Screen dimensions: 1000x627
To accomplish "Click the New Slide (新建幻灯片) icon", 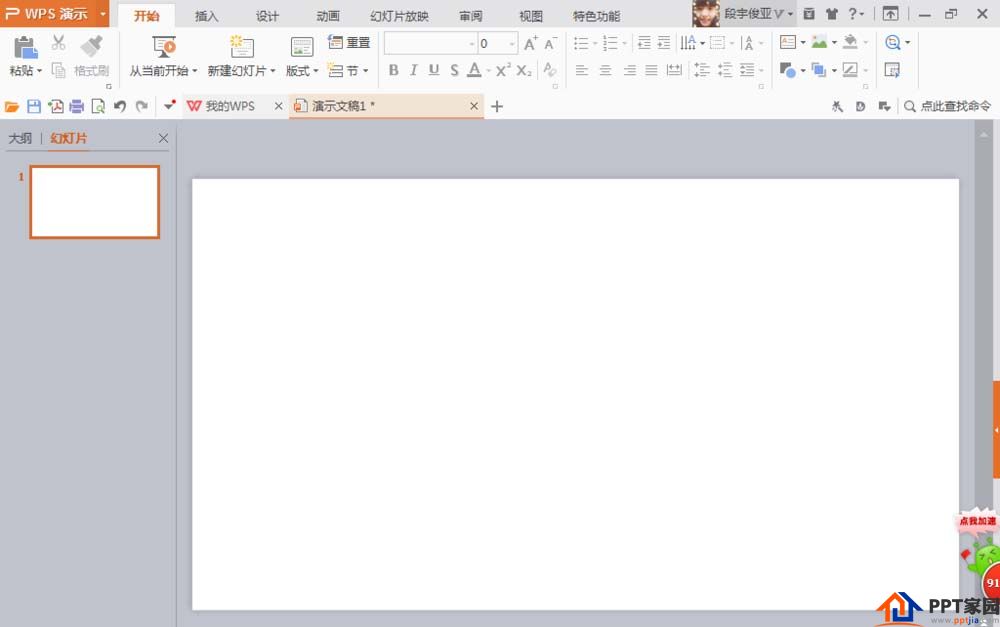I will [241, 47].
